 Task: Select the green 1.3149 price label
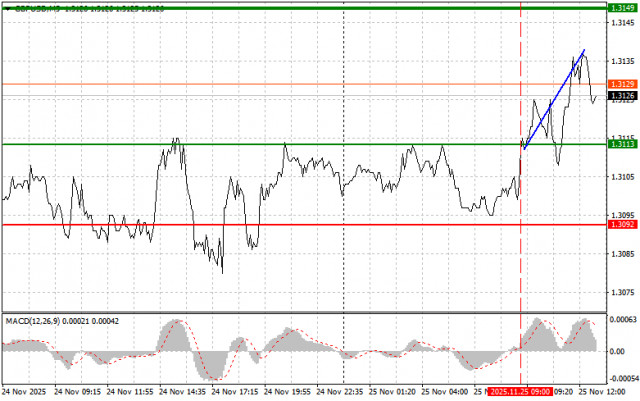tap(622, 8)
